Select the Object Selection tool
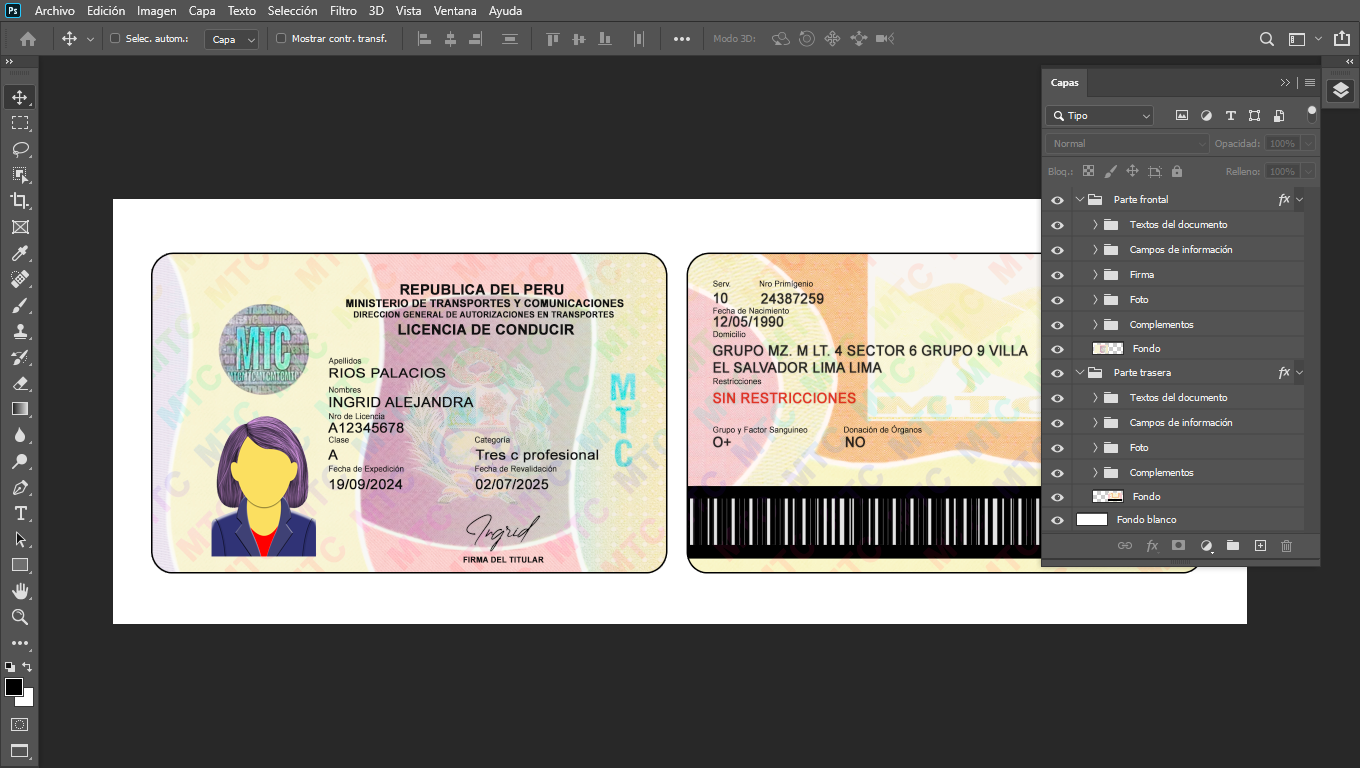 pos(20,175)
